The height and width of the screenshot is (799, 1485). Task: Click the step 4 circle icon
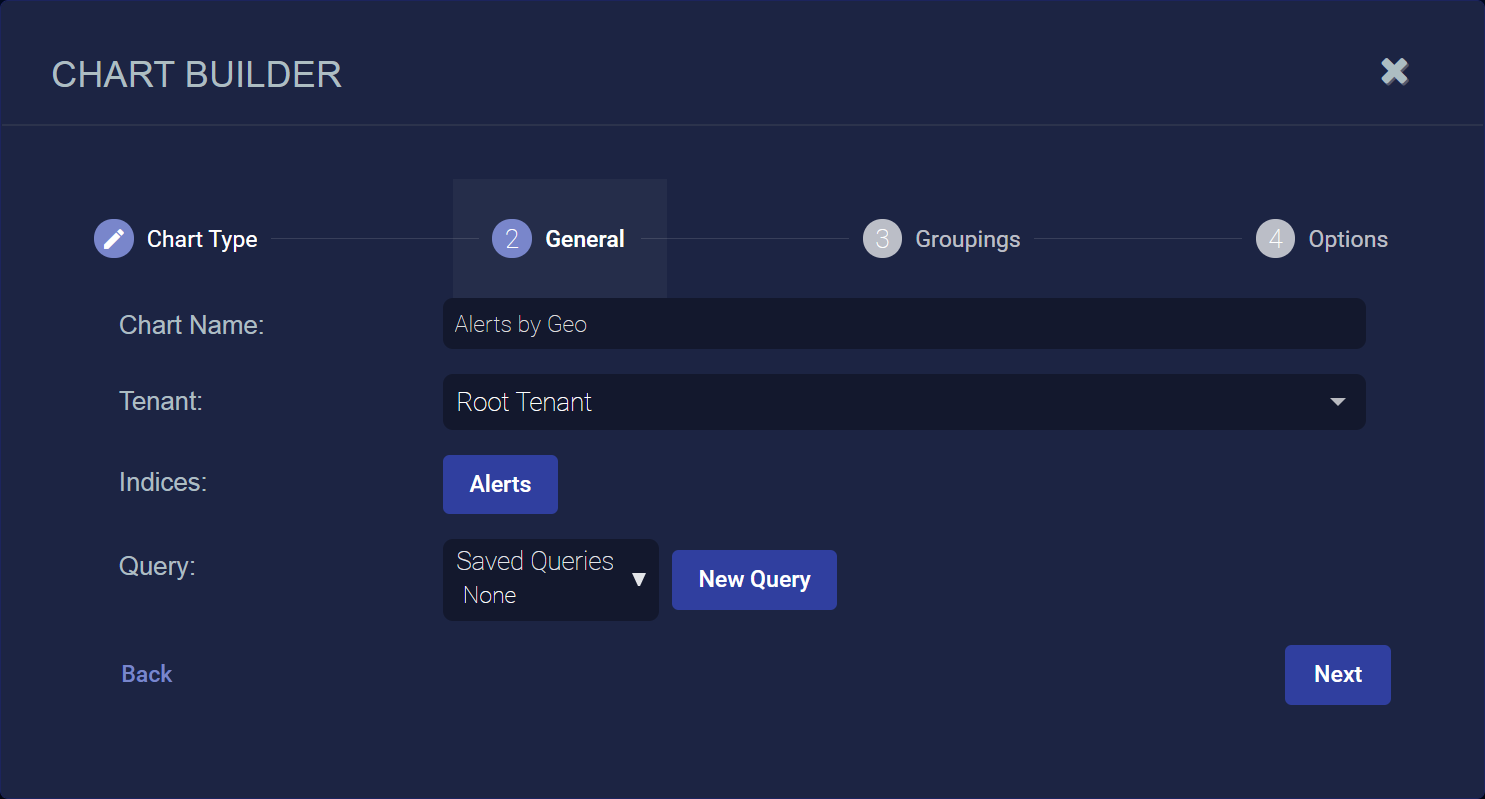(1275, 239)
